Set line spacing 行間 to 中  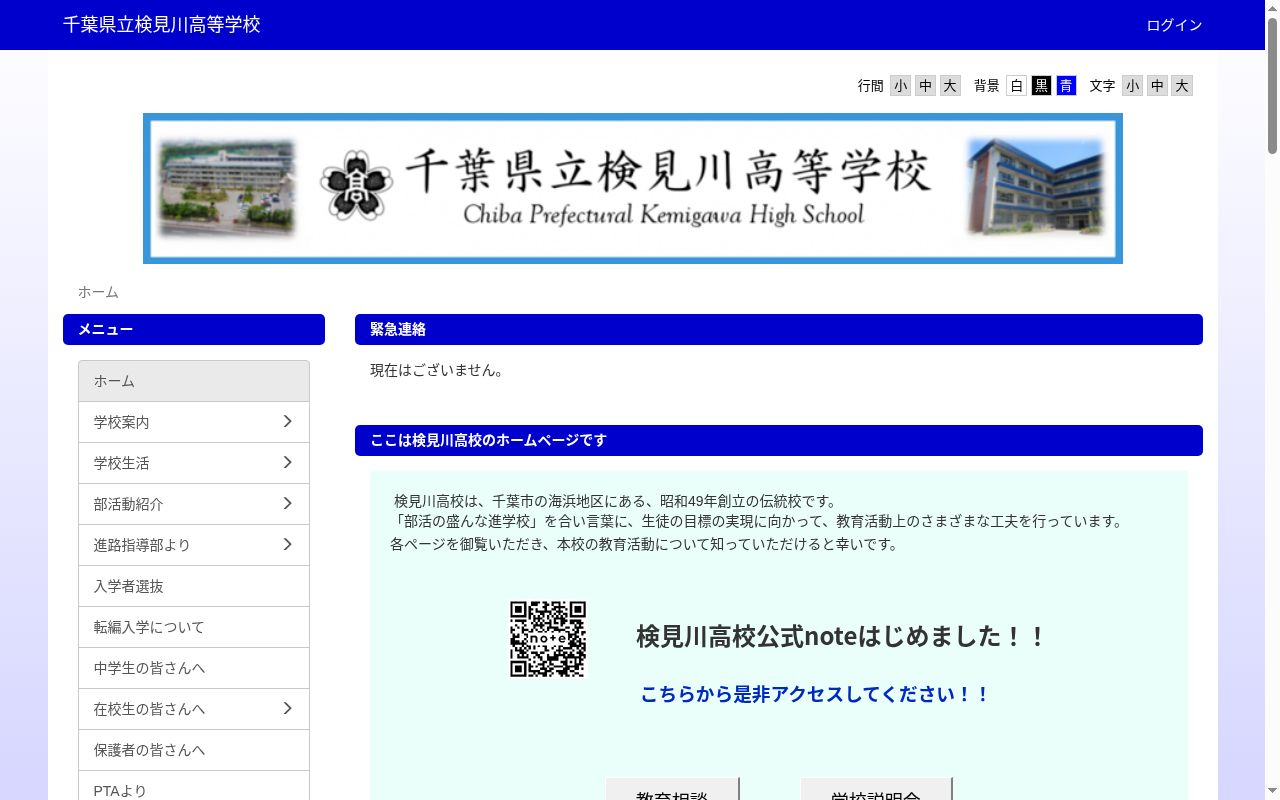925,86
